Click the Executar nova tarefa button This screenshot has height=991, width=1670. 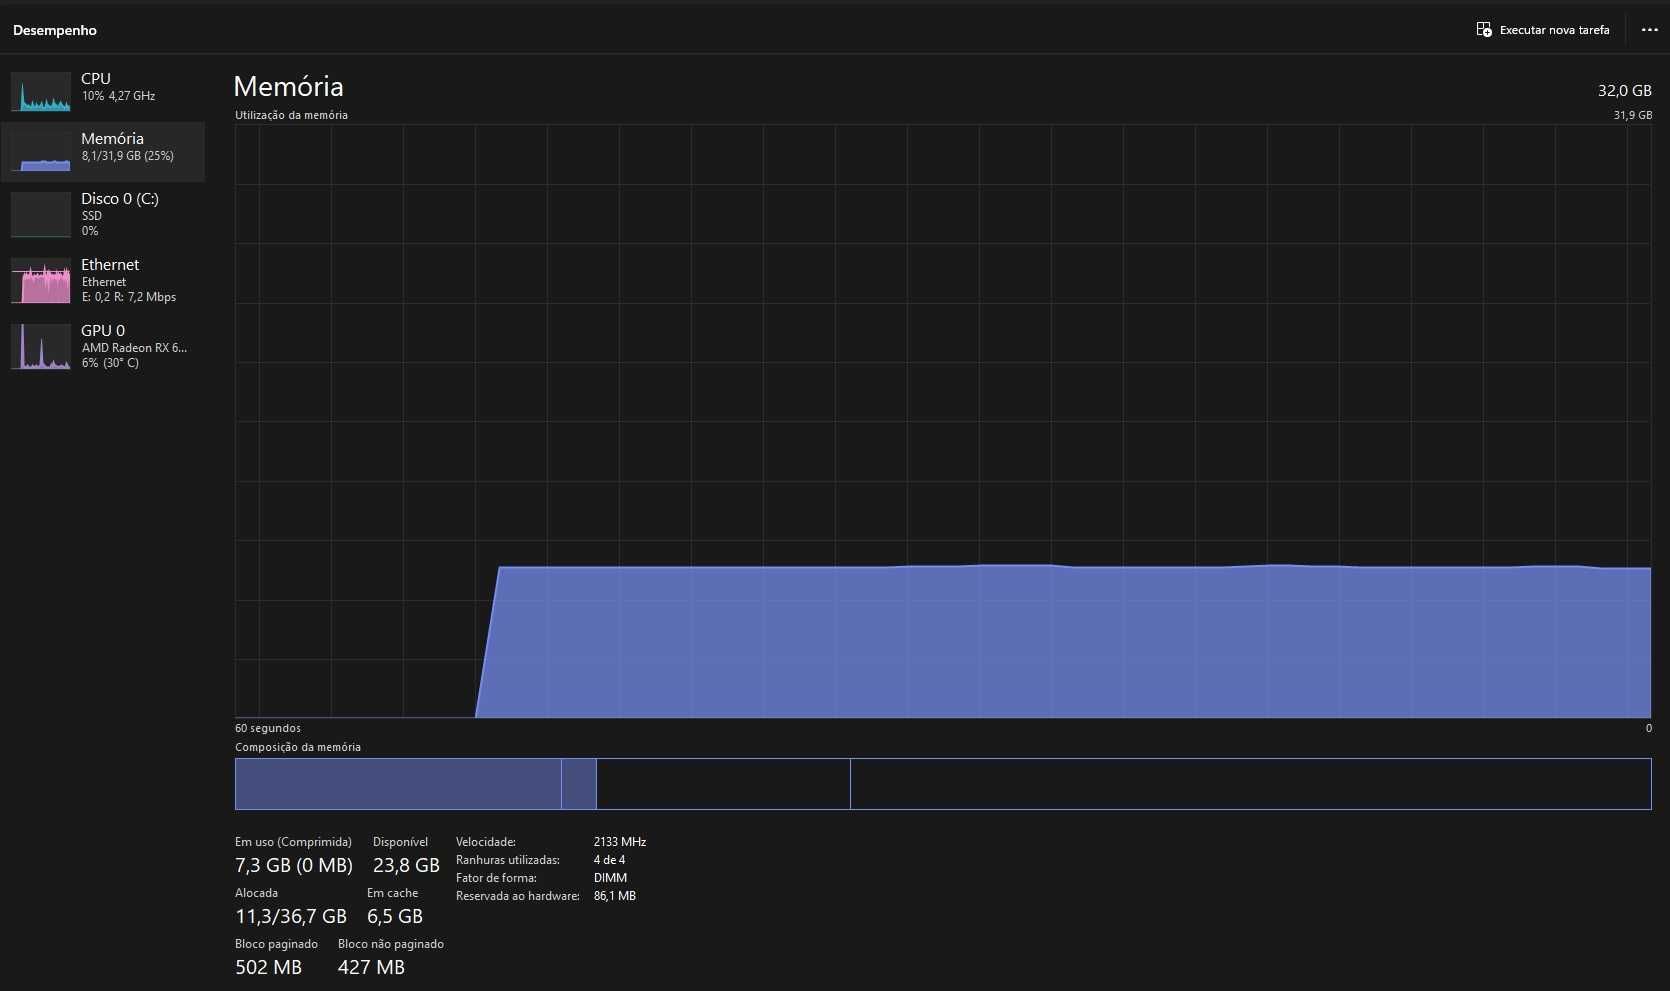[x=1543, y=30]
